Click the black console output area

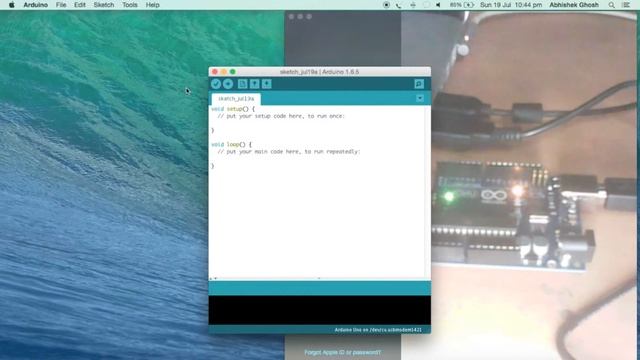pos(320,310)
